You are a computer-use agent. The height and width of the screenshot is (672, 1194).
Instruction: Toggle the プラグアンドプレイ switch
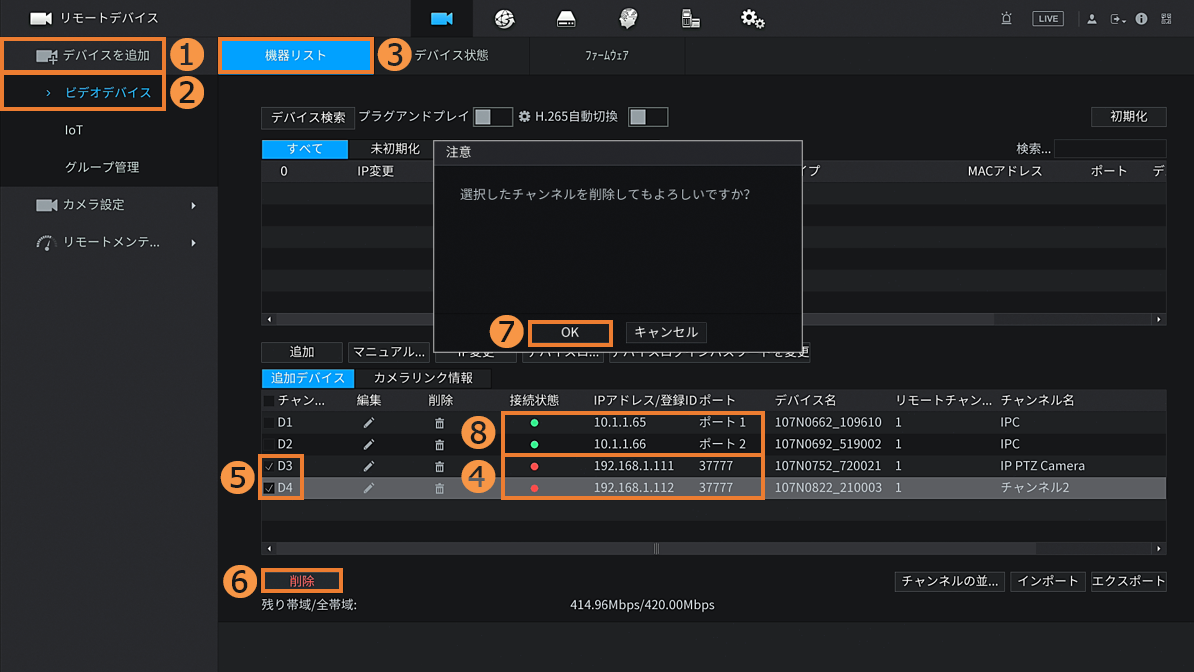point(492,117)
